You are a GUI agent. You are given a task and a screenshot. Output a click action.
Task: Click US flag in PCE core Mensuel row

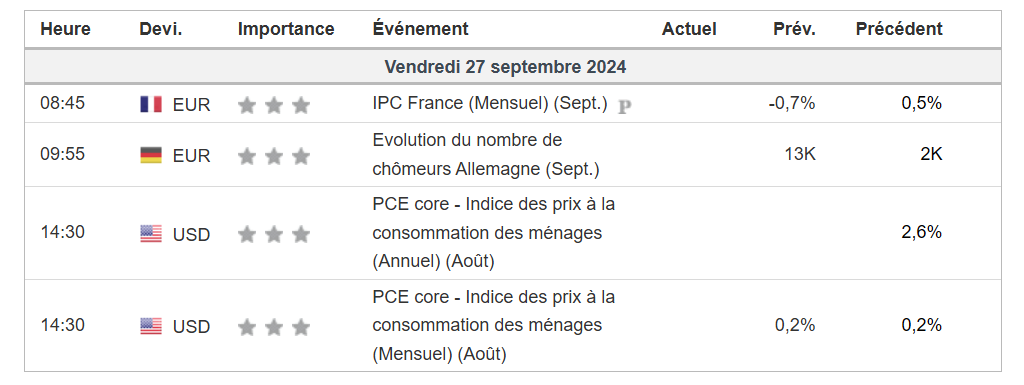tap(151, 326)
